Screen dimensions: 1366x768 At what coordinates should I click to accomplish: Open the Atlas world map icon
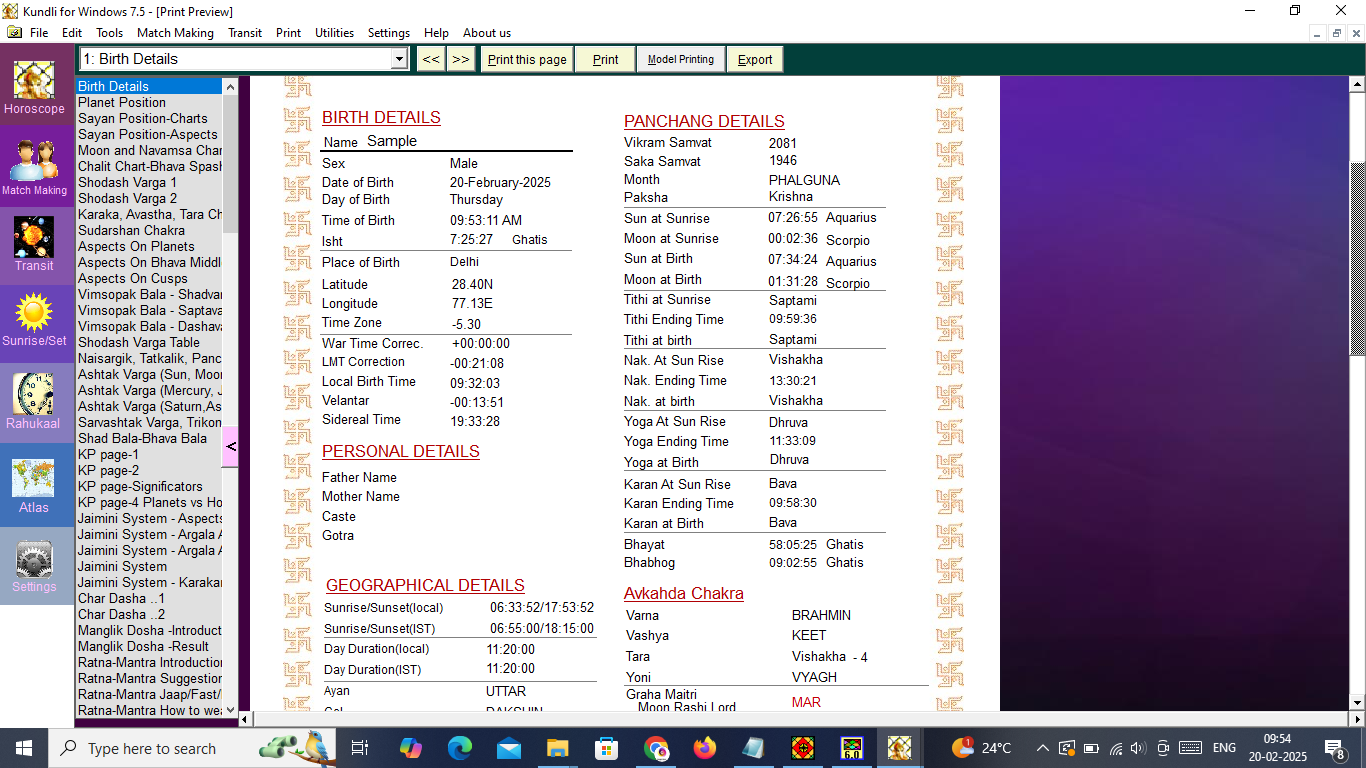pyautogui.click(x=34, y=479)
